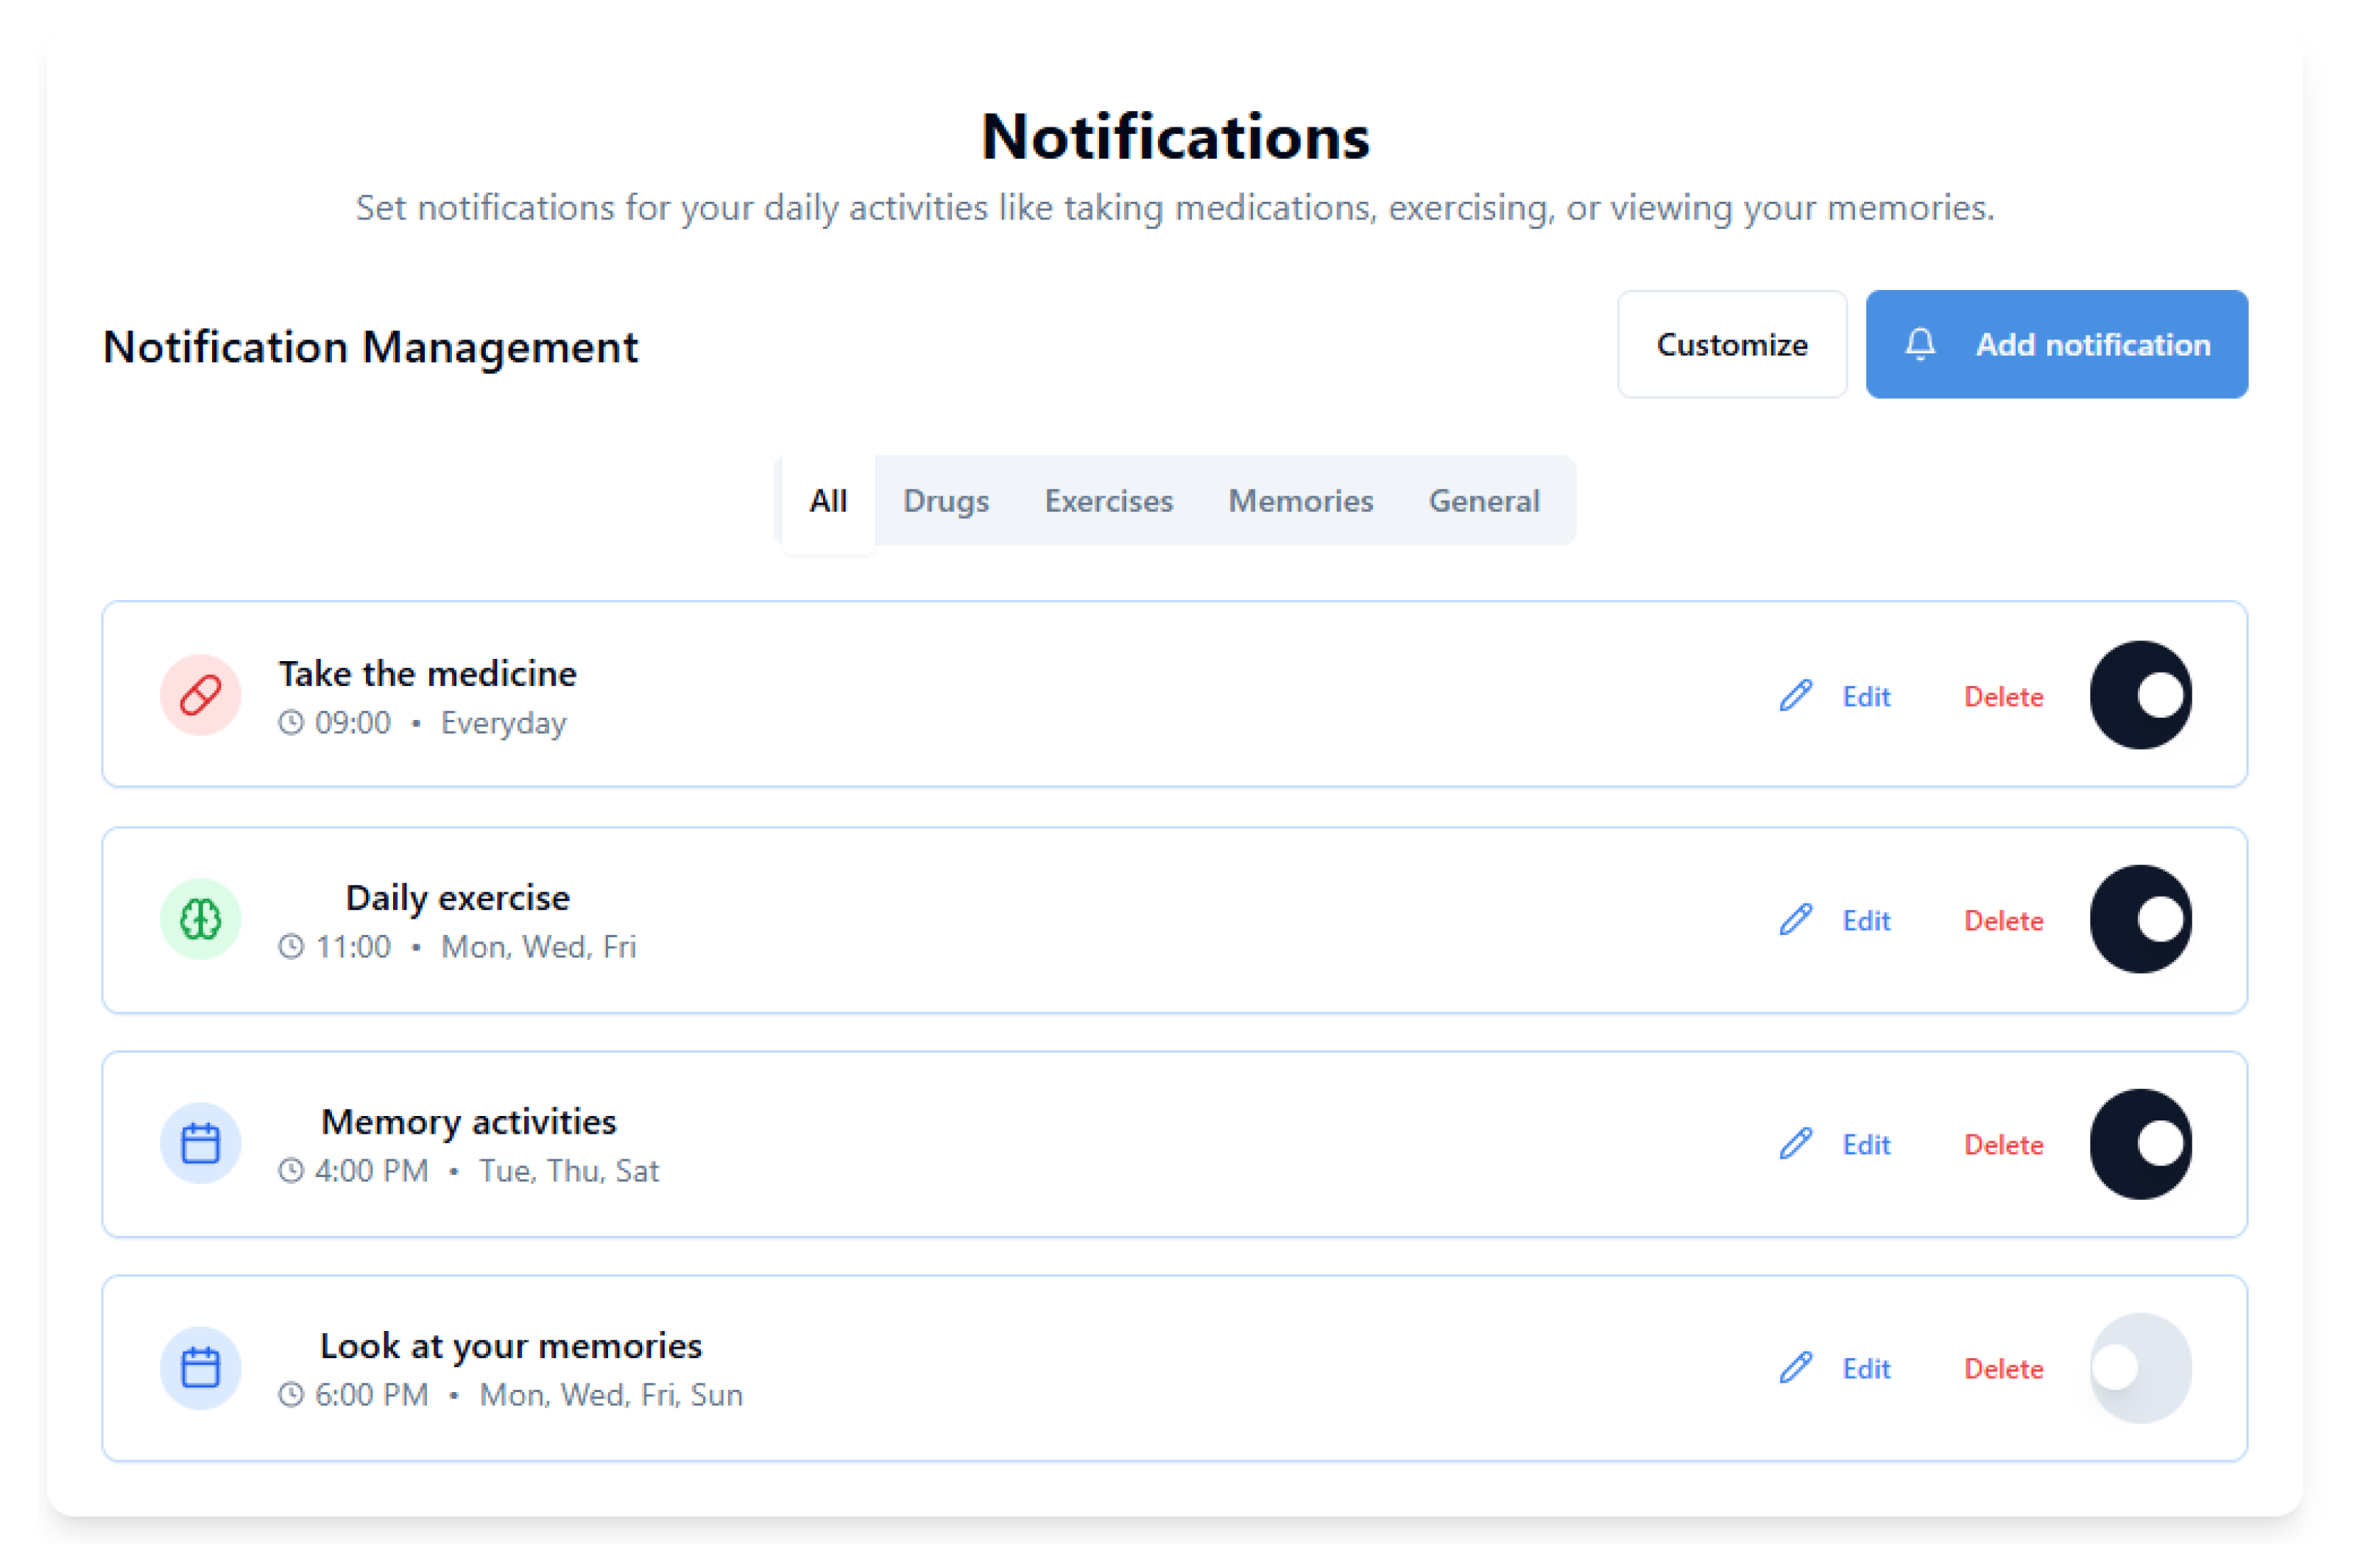Delete the Daily exercise notification
Image resolution: width=2355 pixels, height=1568 pixels.
point(2003,920)
